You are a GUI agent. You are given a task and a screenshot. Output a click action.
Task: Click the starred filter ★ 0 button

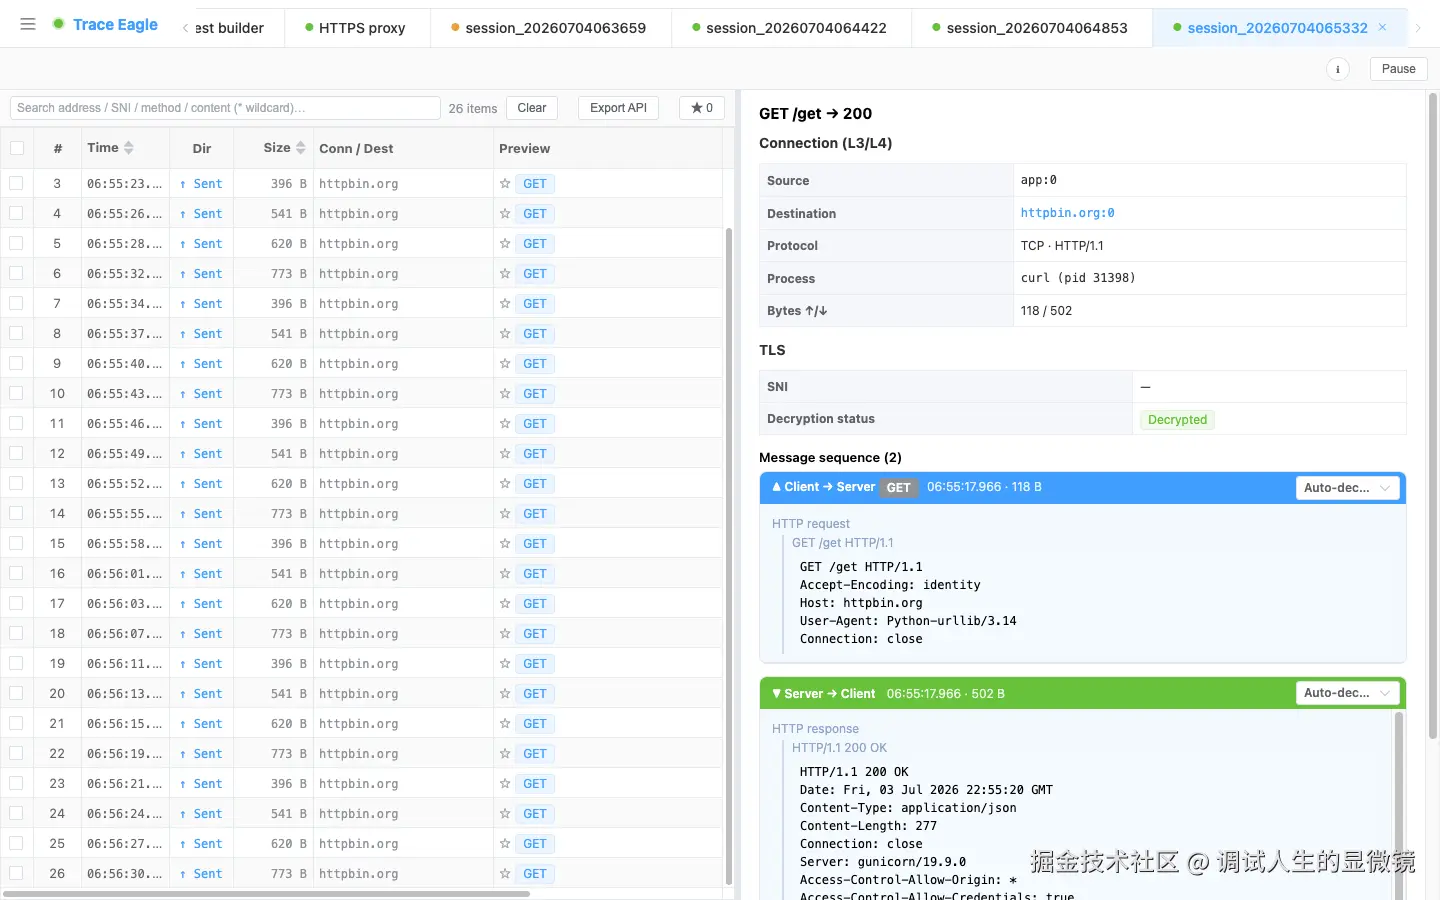pyautogui.click(x=702, y=108)
